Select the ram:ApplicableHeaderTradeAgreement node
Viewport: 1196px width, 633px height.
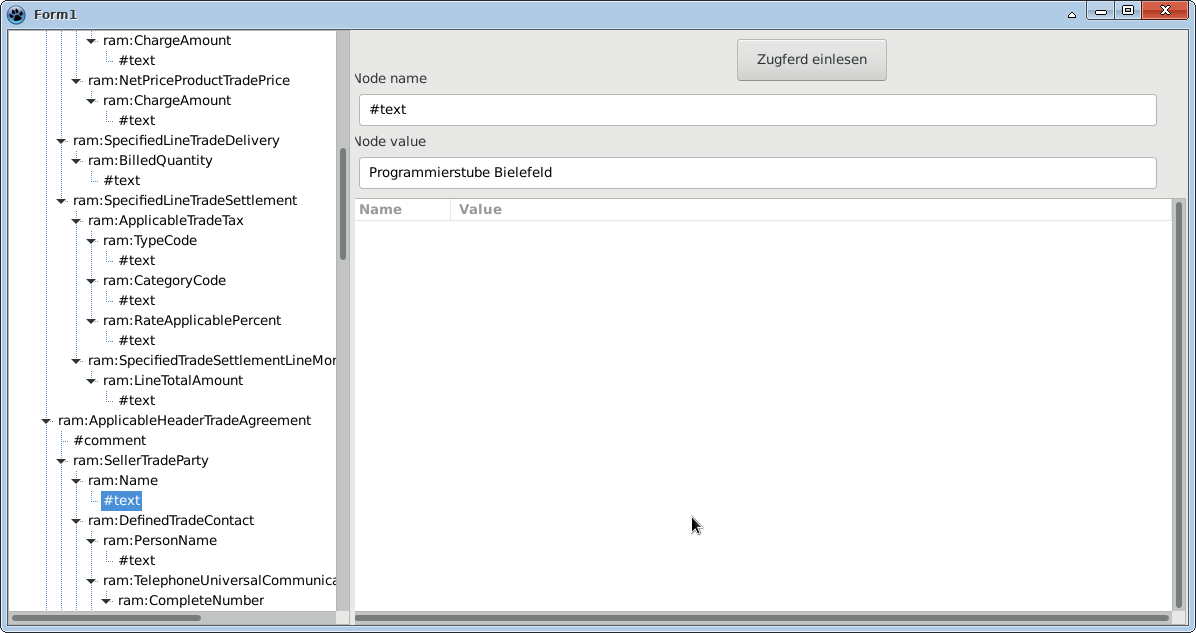point(185,420)
